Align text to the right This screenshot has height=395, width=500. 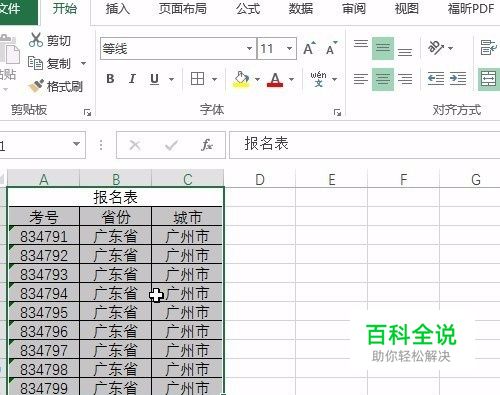pos(405,79)
